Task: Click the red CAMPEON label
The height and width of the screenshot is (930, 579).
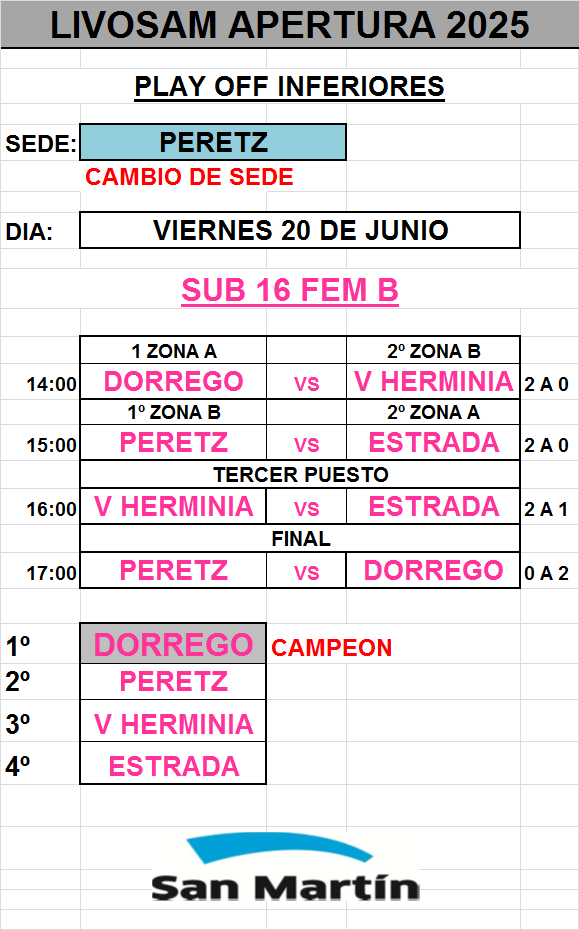Action: (332, 648)
